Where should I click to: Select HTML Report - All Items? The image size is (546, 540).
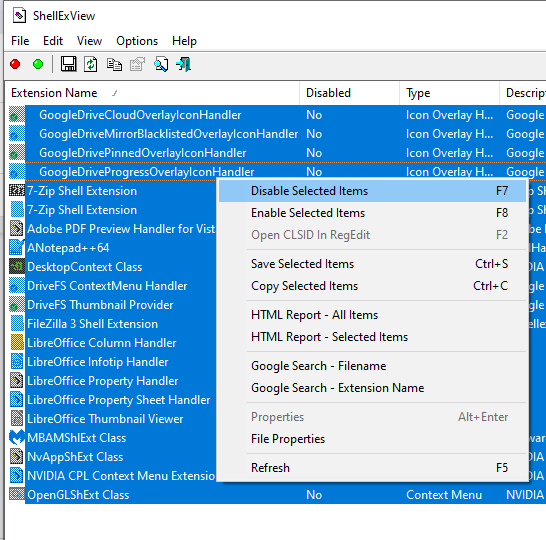point(372,315)
